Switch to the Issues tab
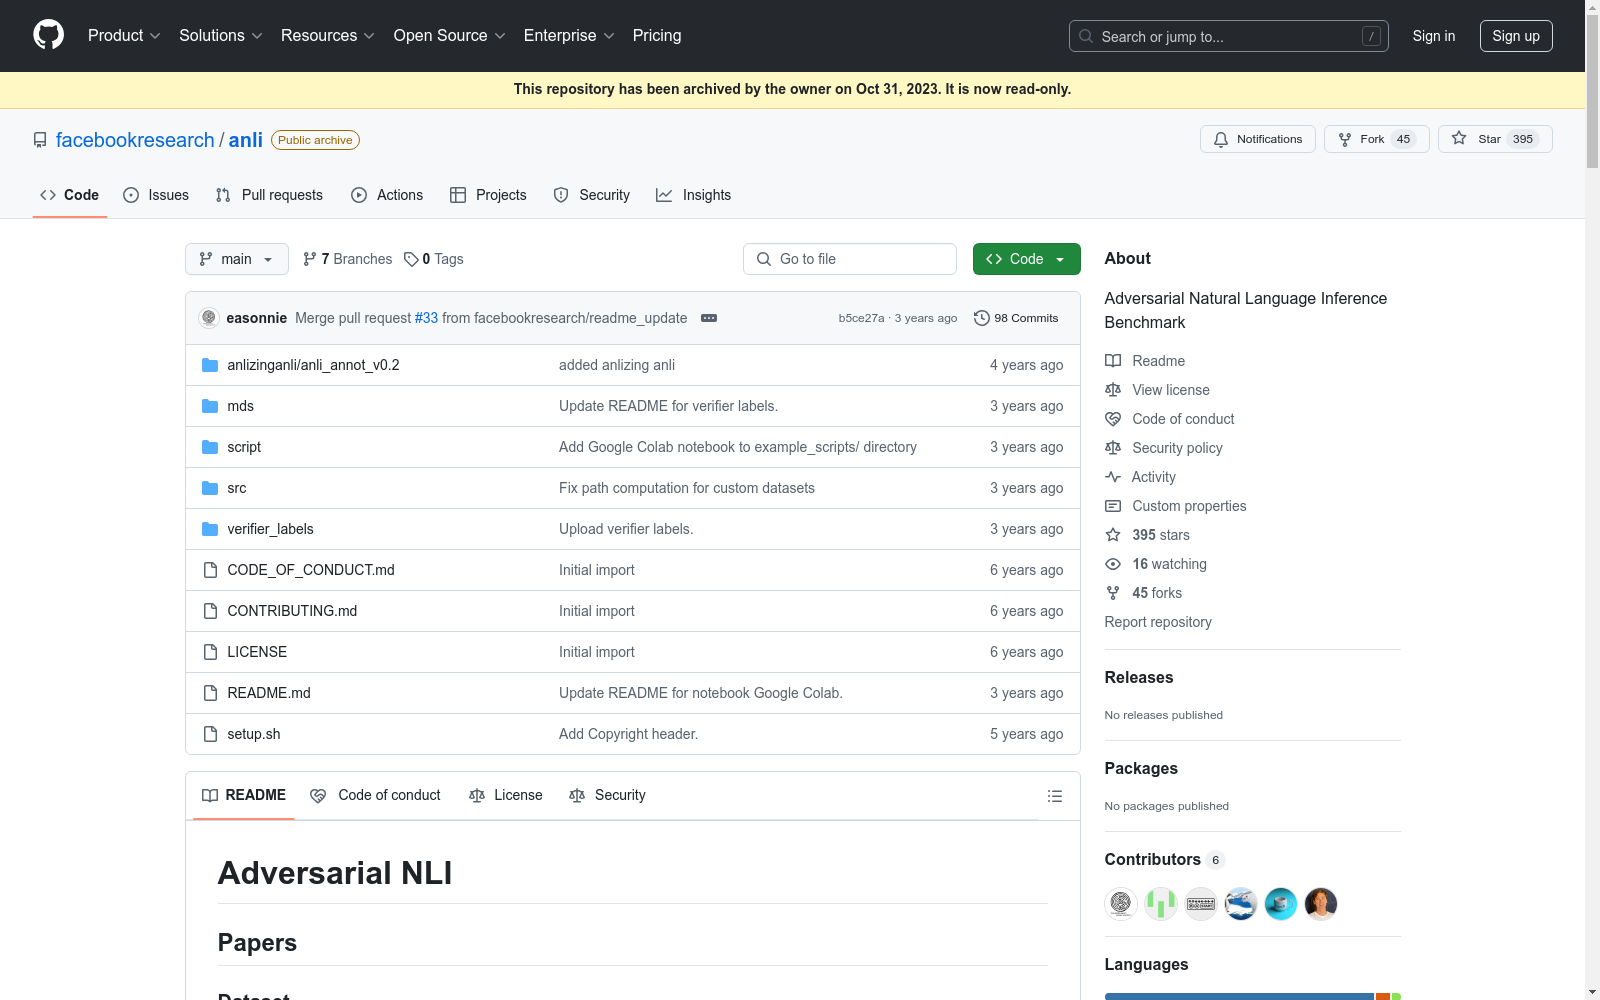The image size is (1600, 1000). 156,195
